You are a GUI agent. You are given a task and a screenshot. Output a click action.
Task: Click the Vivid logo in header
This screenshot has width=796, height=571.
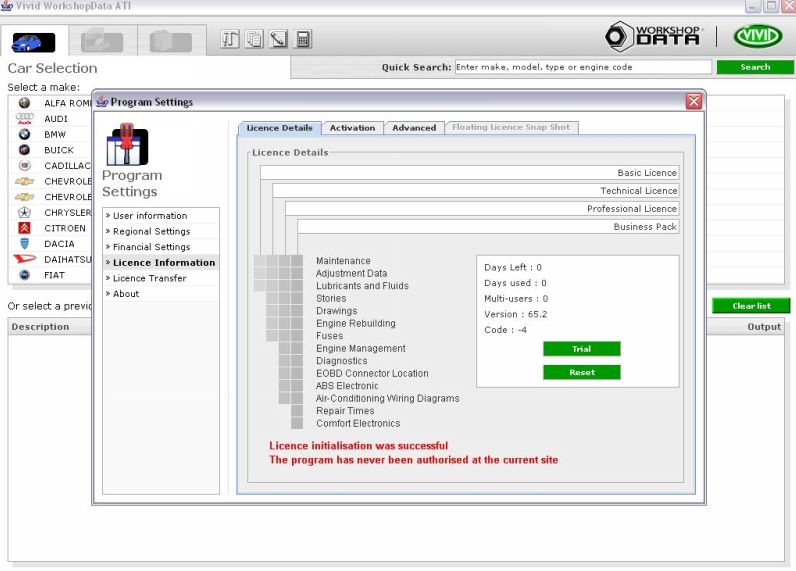[x=757, y=37]
